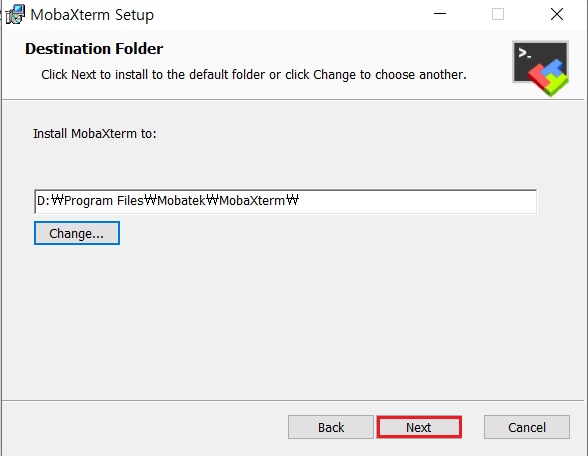Image resolution: width=588 pixels, height=456 pixels.
Task: Click the 'Click Next to install' instruction text
Action: (254, 75)
